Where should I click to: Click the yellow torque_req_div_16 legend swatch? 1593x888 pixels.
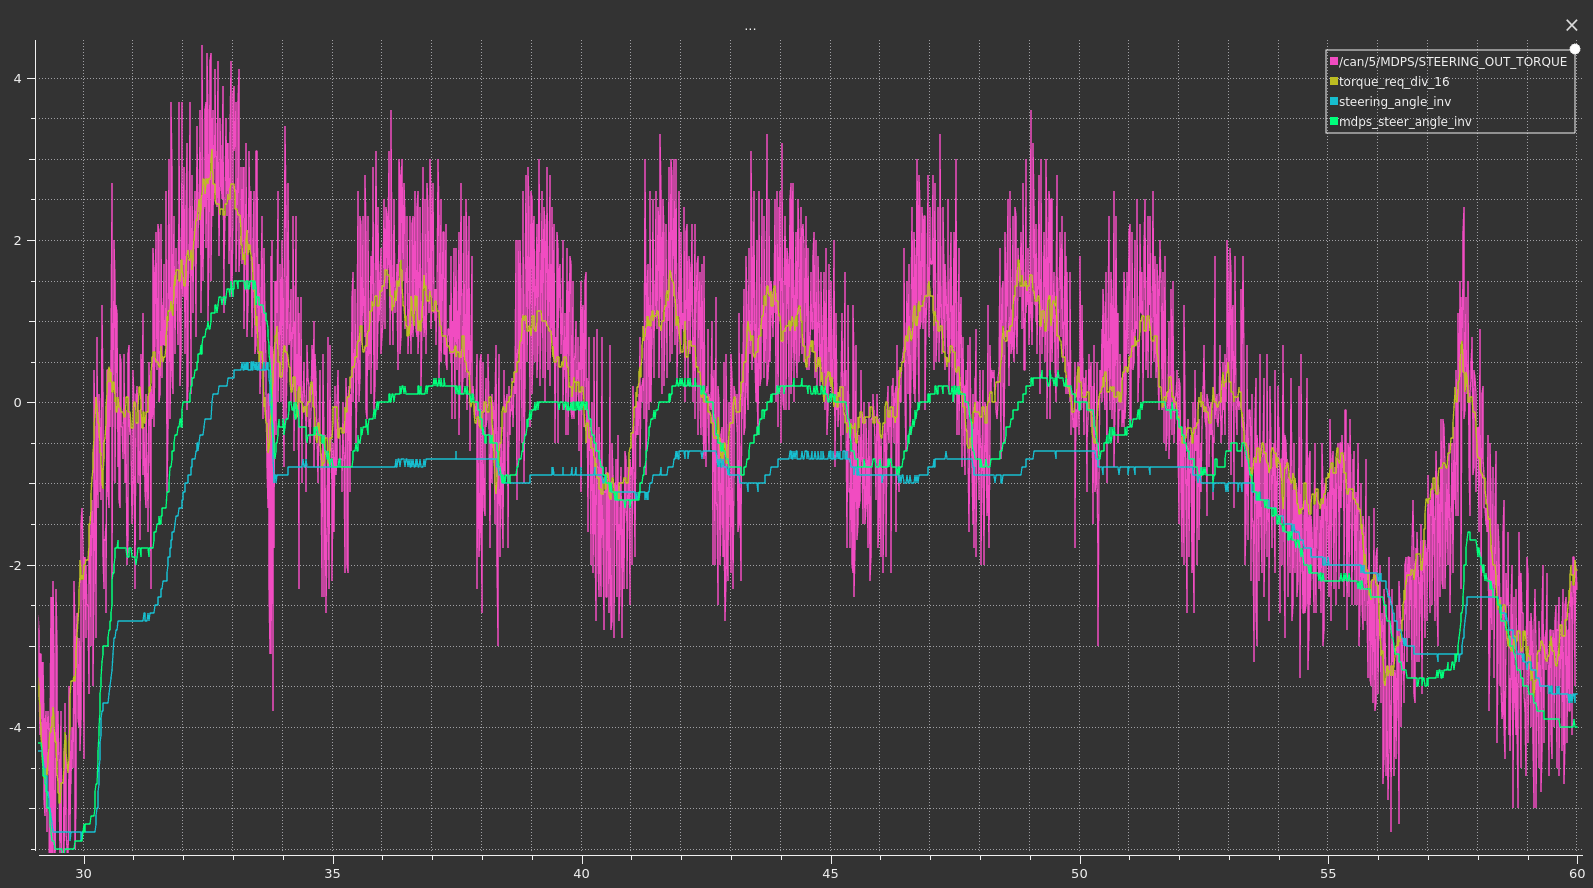pos(1334,82)
